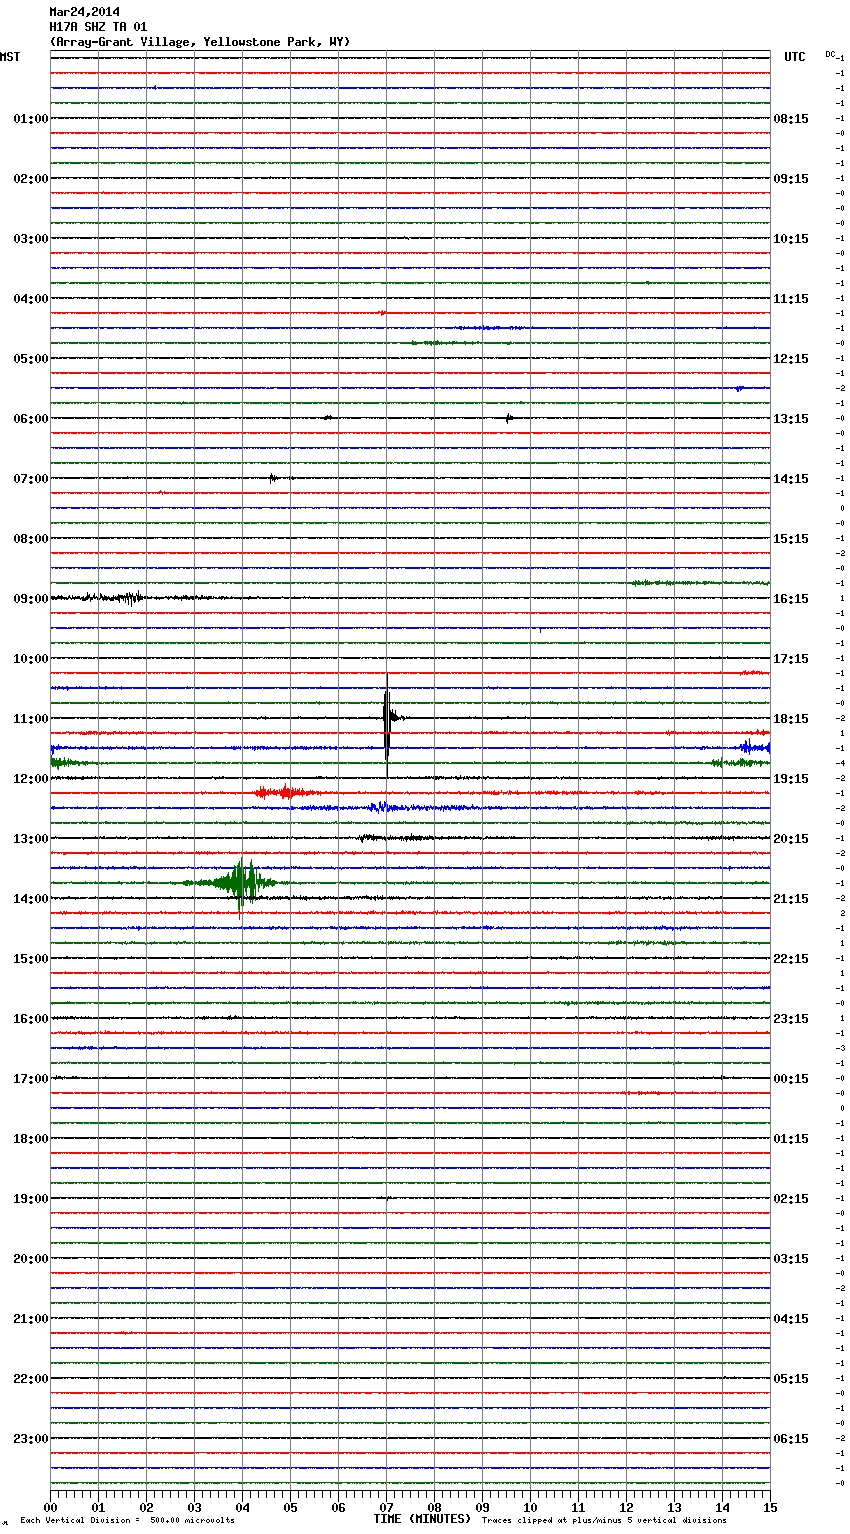Select the 22:00 MST time label
Screen dimensions: 850x1534
coord(31,1379)
